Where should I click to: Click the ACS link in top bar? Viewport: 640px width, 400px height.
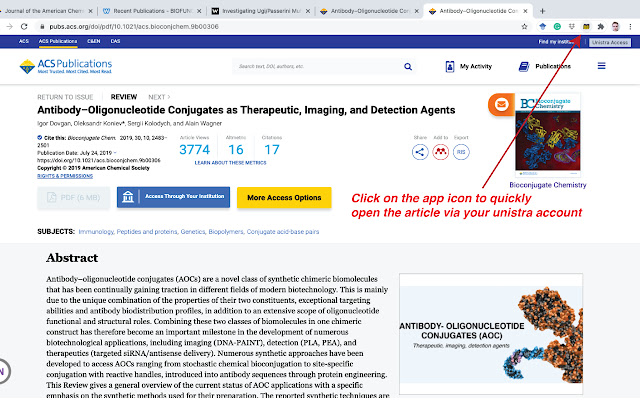(x=24, y=41)
